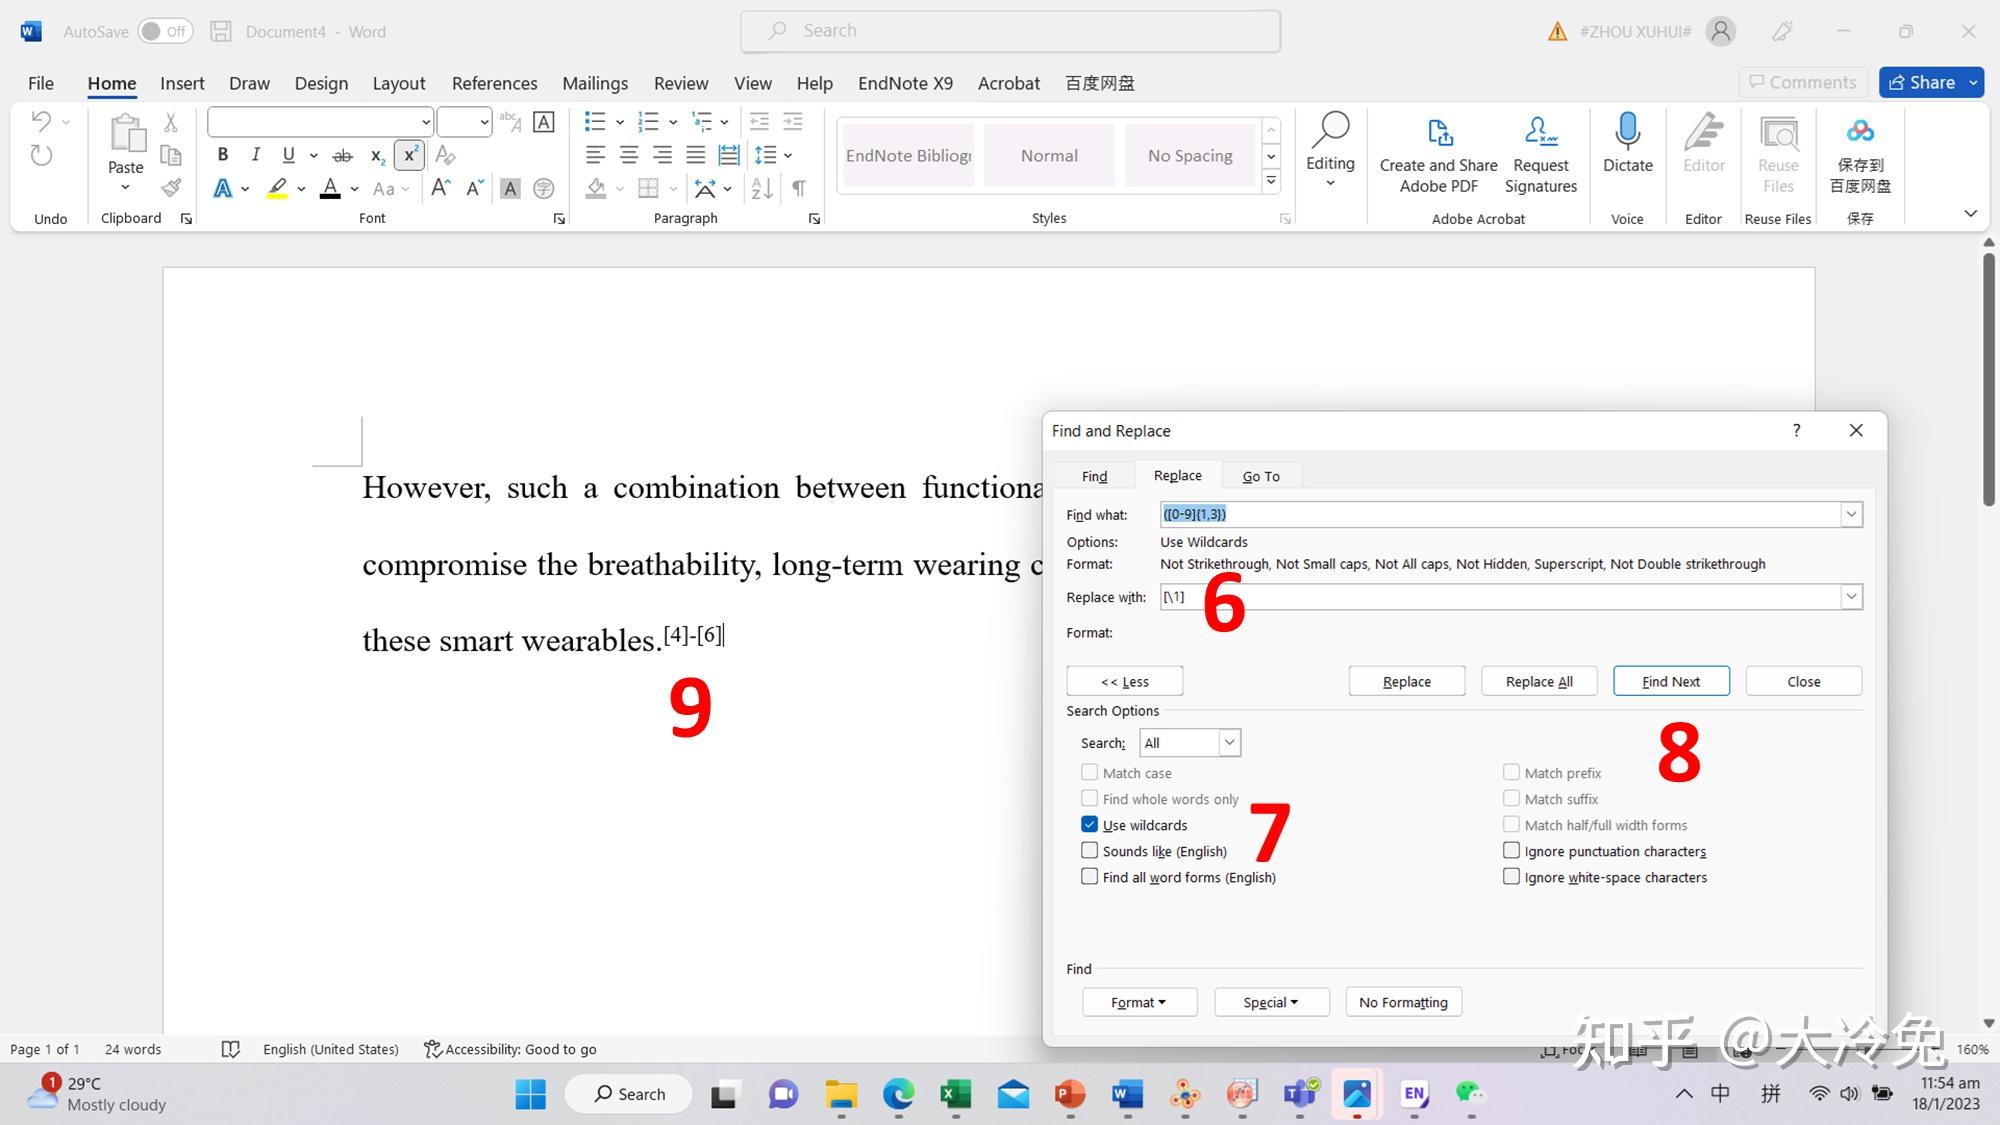Image resolution: width=2000 pixels, height=1125 pixels.
Task: Open the Special characters dropdown button
Action: click(1271, 1002)
